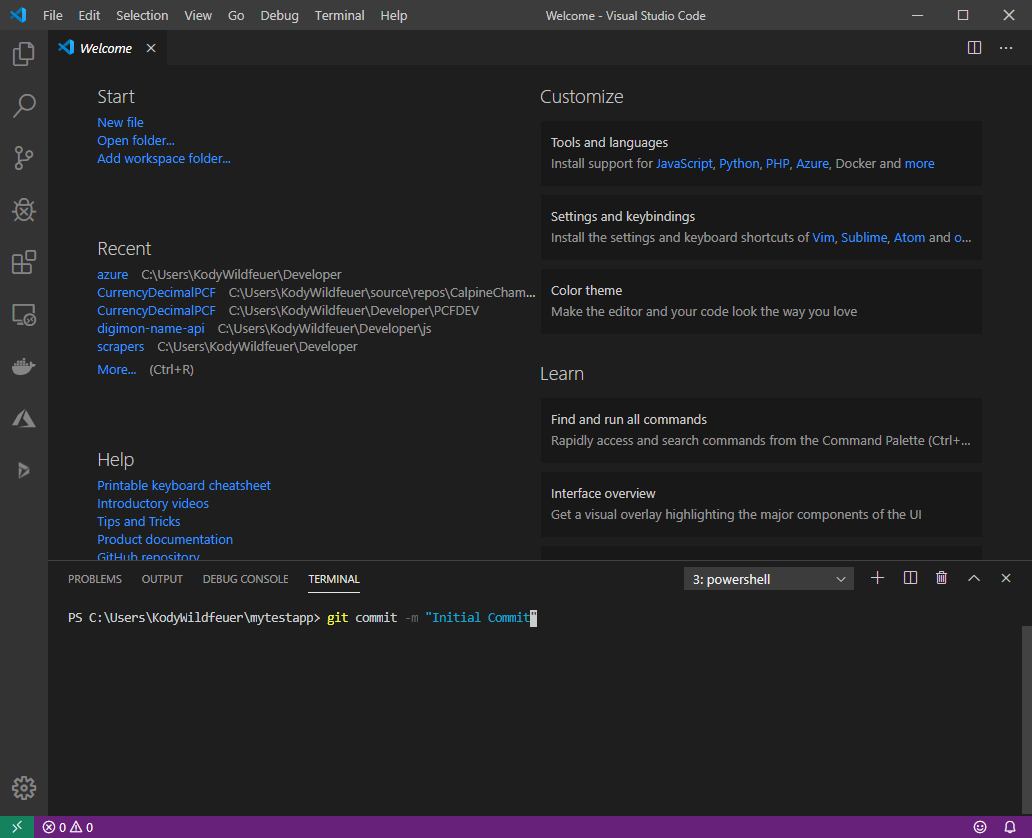Open the Terminal menu

340,15
